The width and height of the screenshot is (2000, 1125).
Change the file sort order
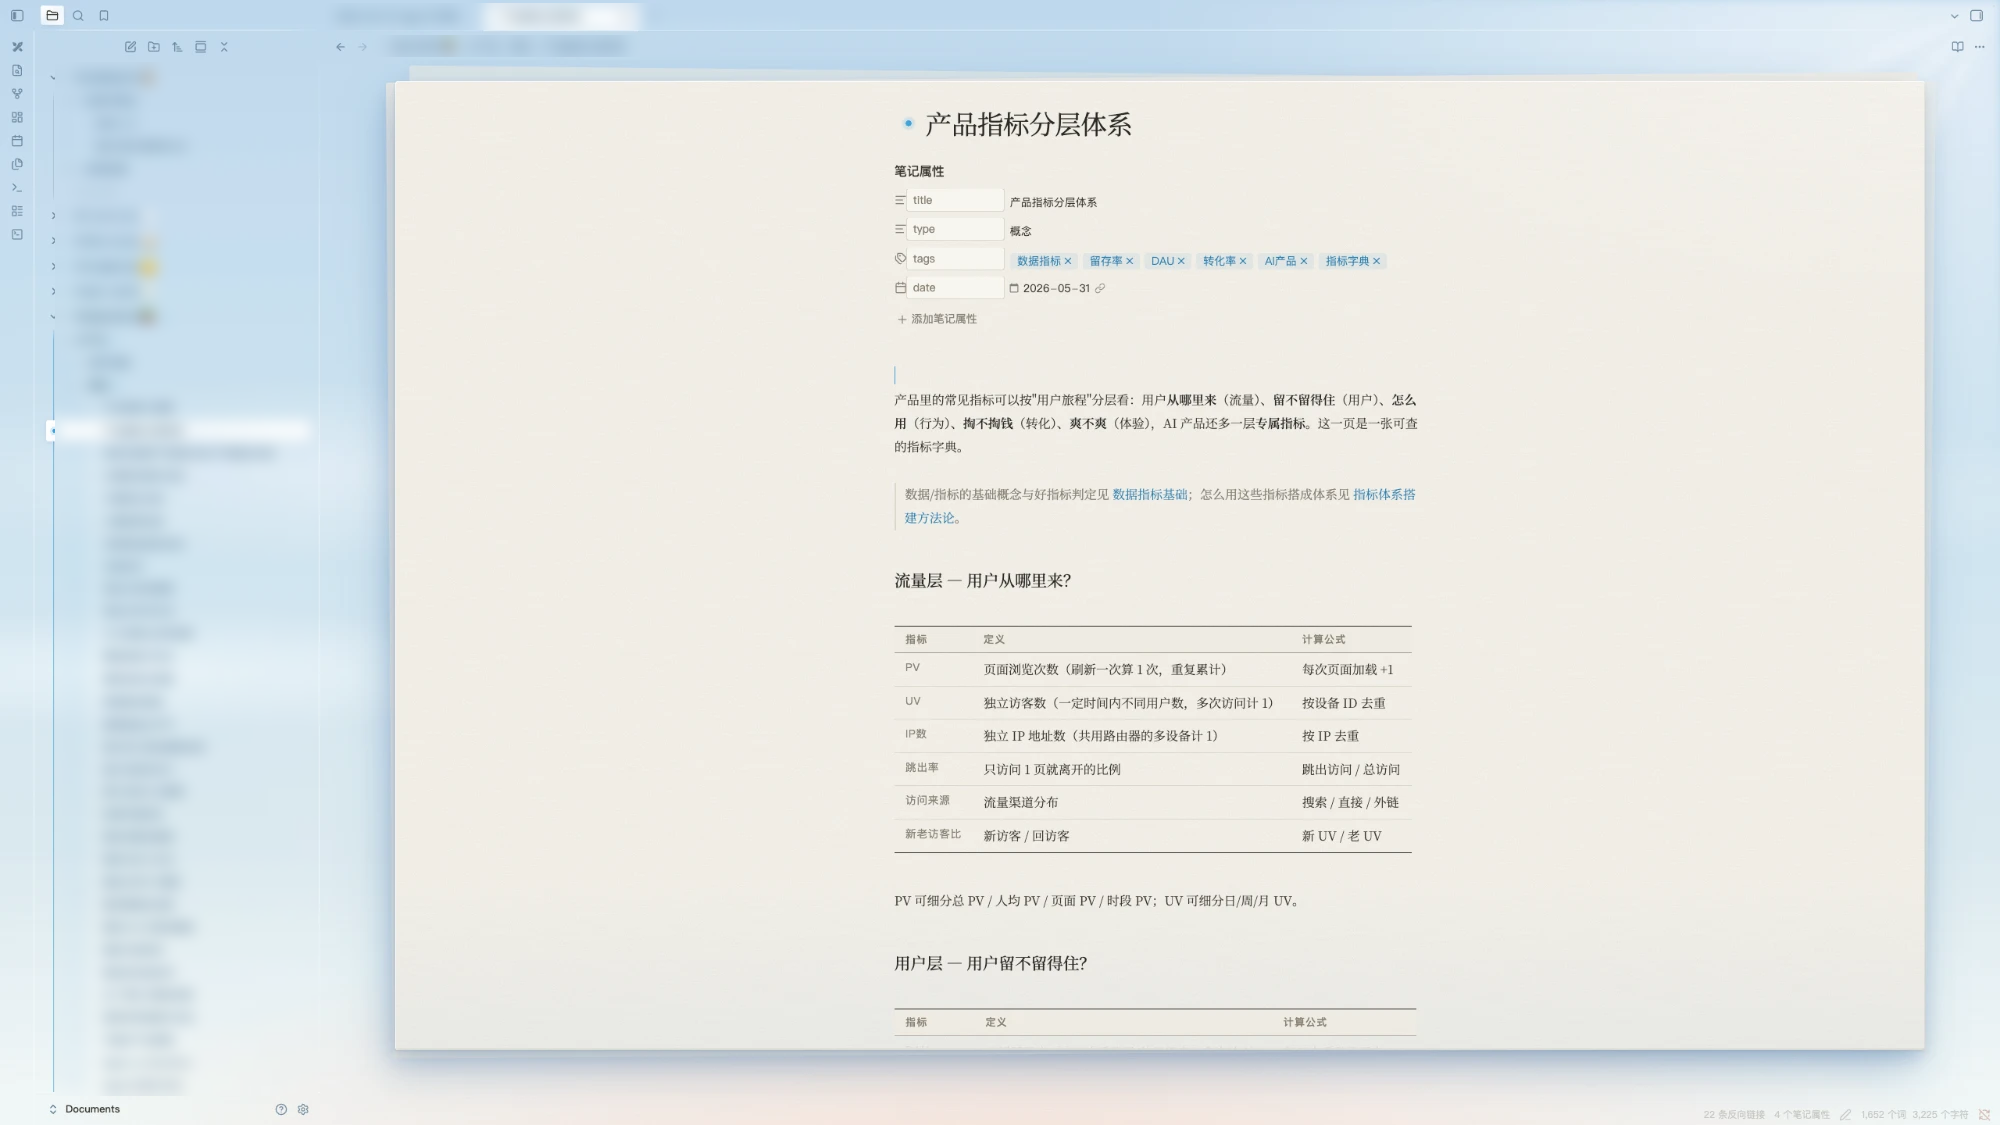click(177, 47)
